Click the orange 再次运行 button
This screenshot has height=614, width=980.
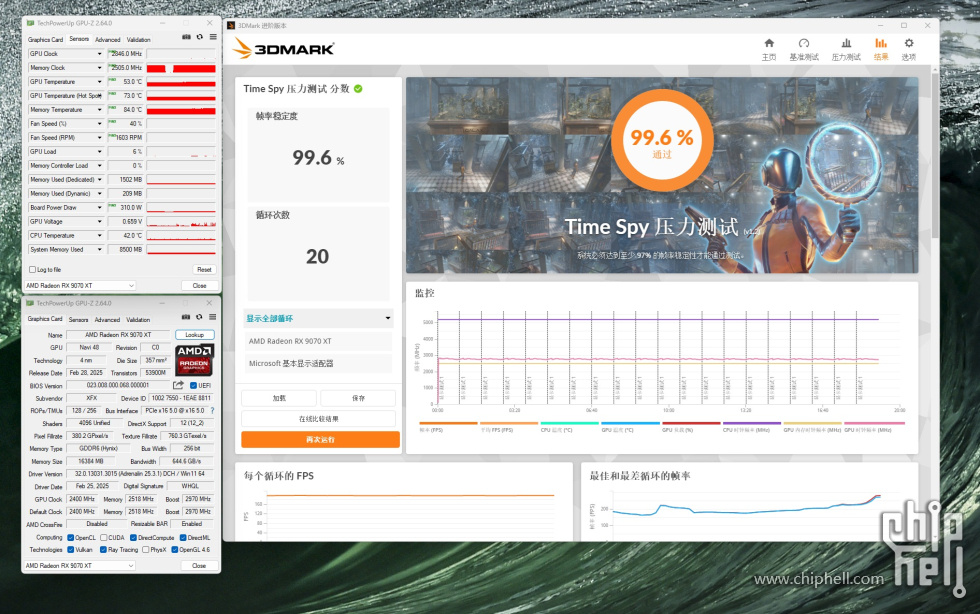320,440
